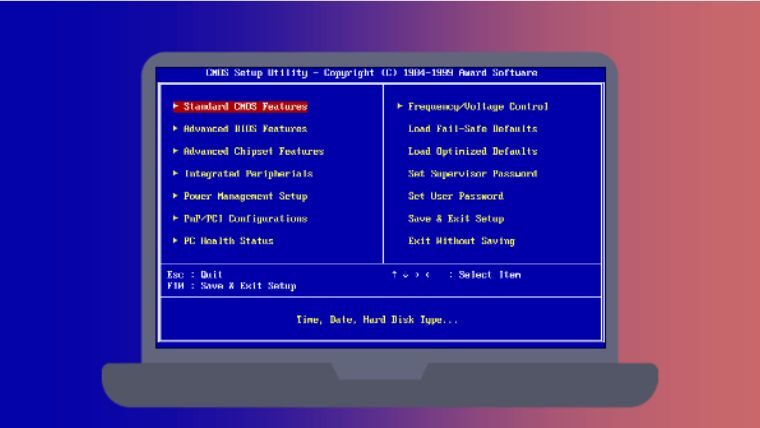
Task: Click arrow beside Frequency/Voltage Control
Action: coord(400,106)
